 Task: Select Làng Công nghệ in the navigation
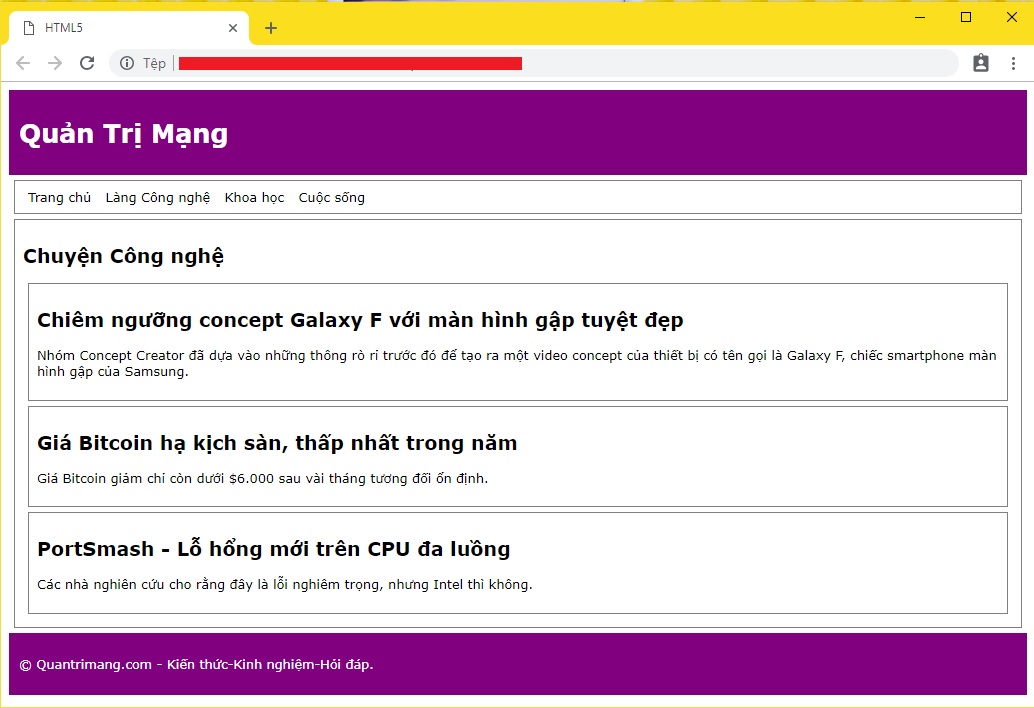pyautogui.click(x=157, y=197)
